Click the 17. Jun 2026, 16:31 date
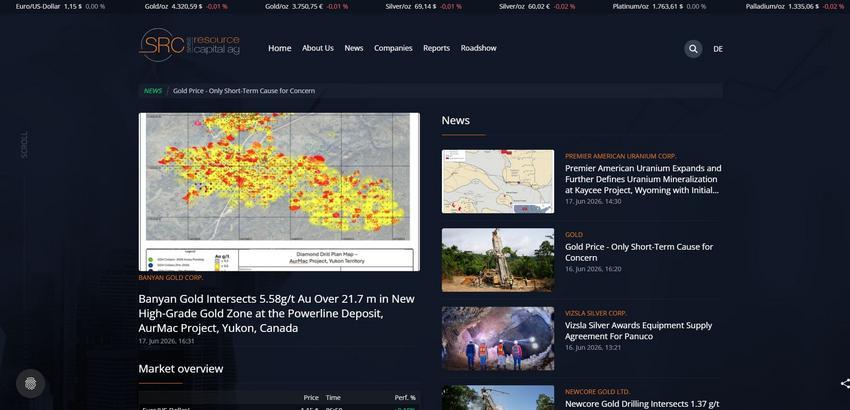 coord(166,341)
